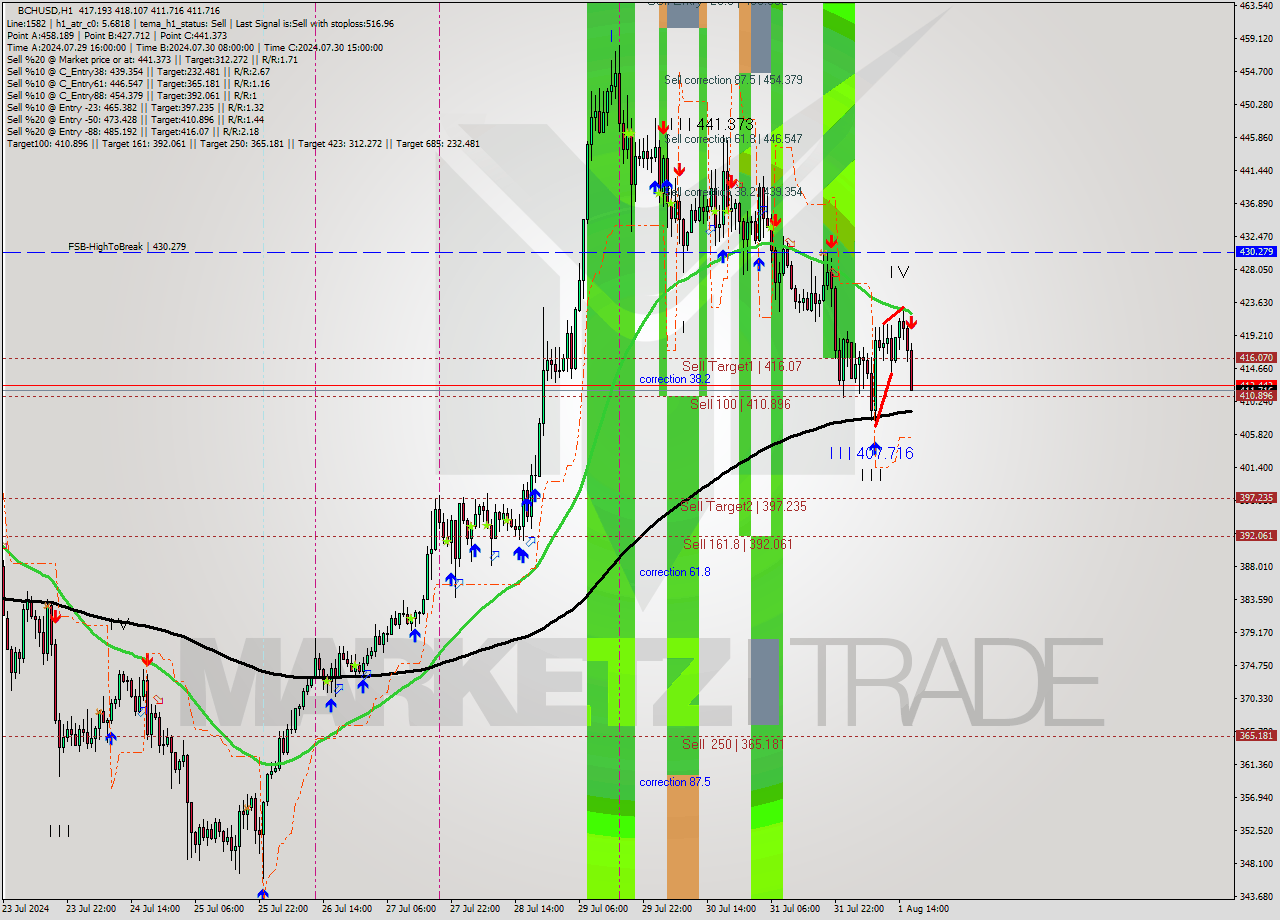This screenshot has width=1280, height=920.
Task: Click the 'I V' wave label
Action: (899, 272)
